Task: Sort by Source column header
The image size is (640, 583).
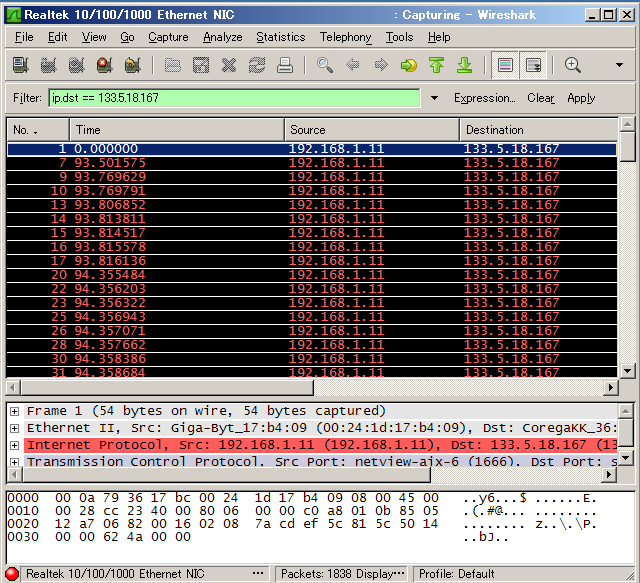Action: pyautogui.click(x=372, y=130)
